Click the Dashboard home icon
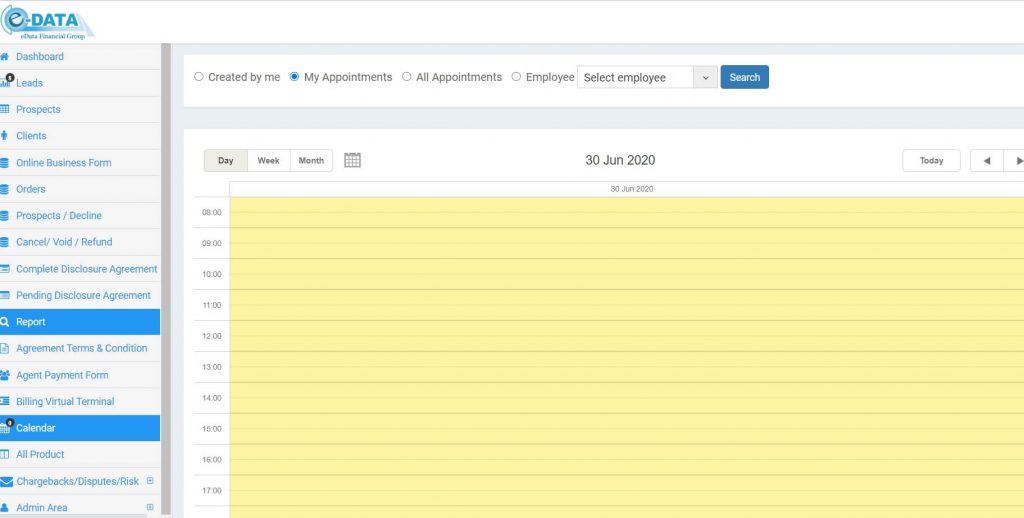 click(6, 57)
